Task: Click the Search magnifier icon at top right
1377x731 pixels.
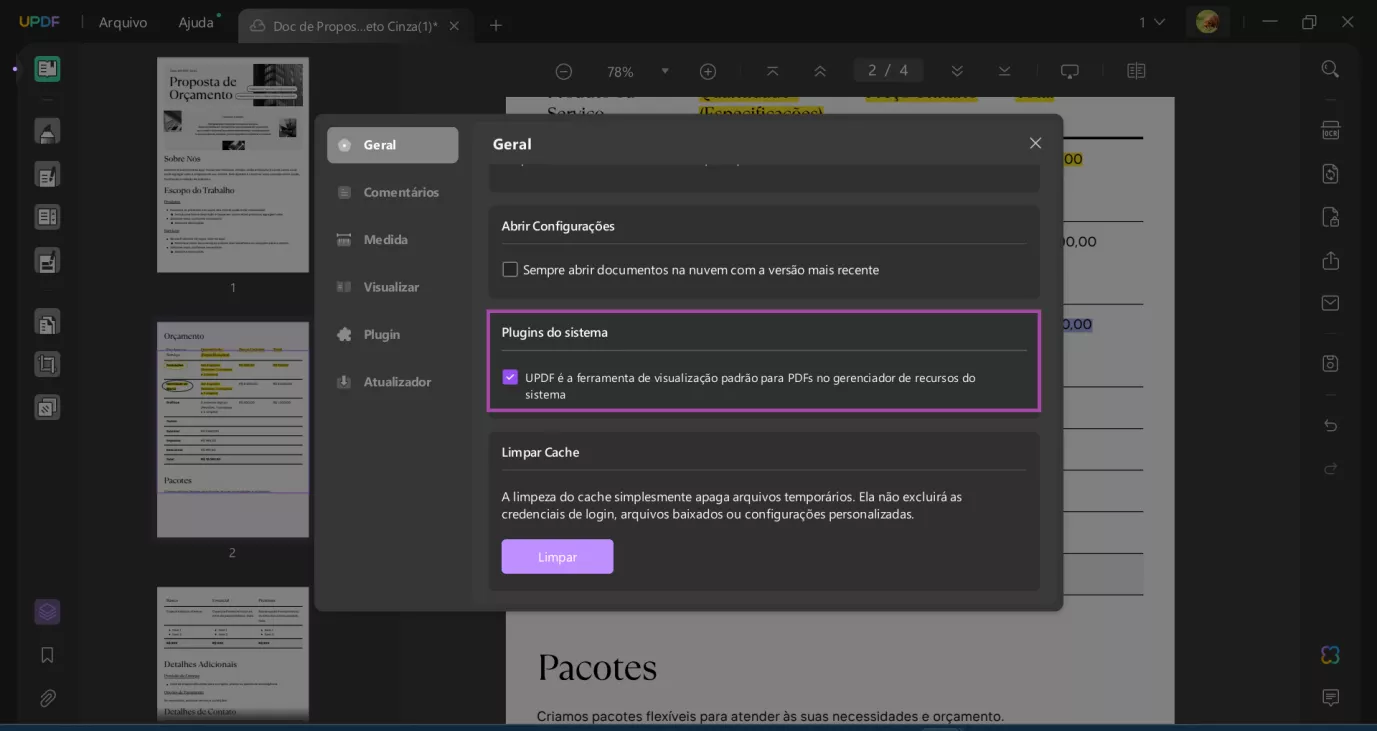Action: [x=1330, y=69]
